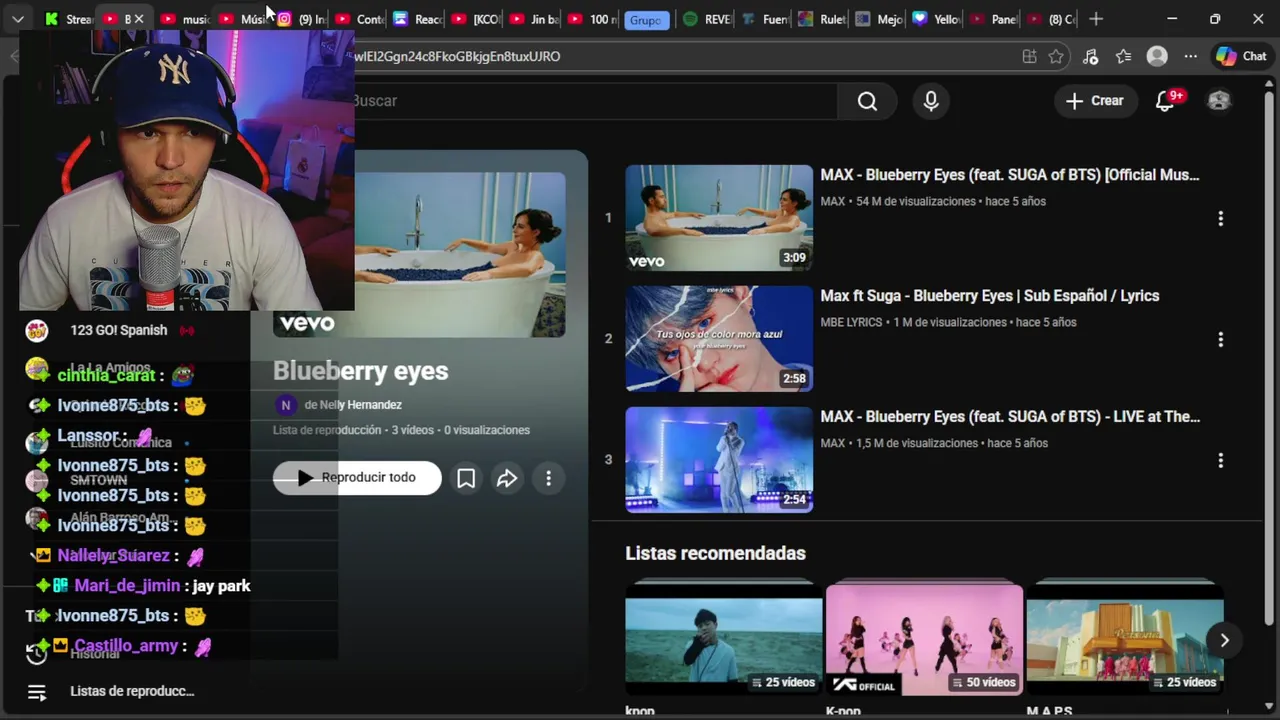Image resolution: width=1280 pixels, height=720 pixels.
Task: Open title MAX - Blueberry Eyes LIVE at The...
Action: 1010,417
